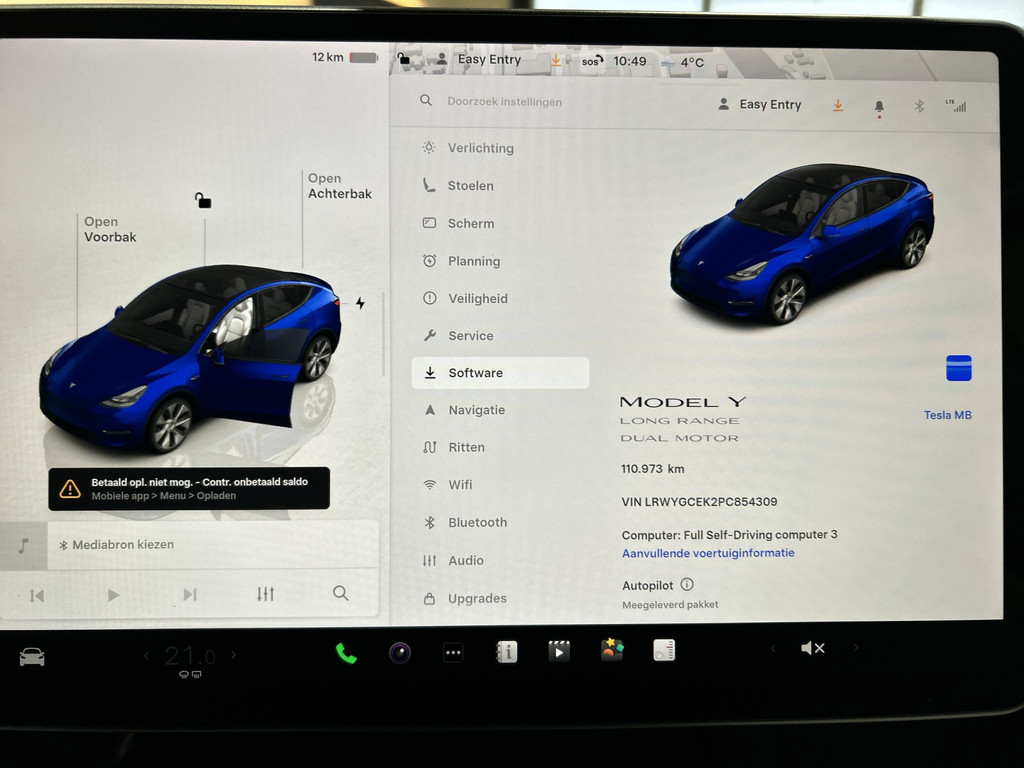This screenshot has height=768, width=1024.
Task: Select Navigatie in settings menu
Action: coord(476,410)
